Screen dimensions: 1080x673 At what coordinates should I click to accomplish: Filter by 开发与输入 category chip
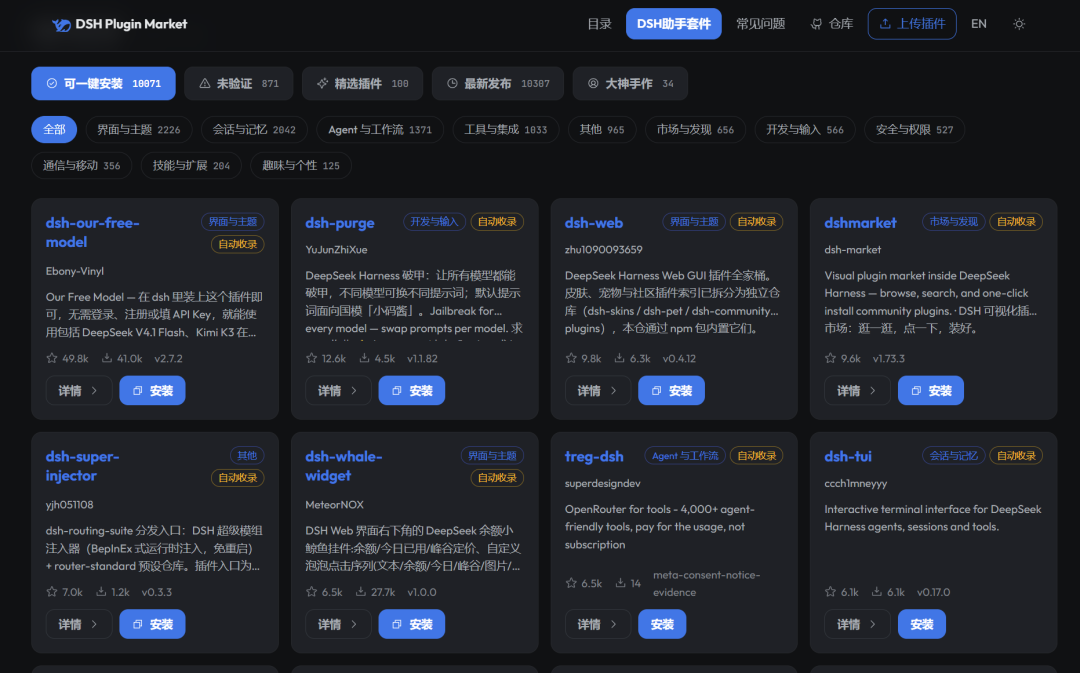coord(804,130)
